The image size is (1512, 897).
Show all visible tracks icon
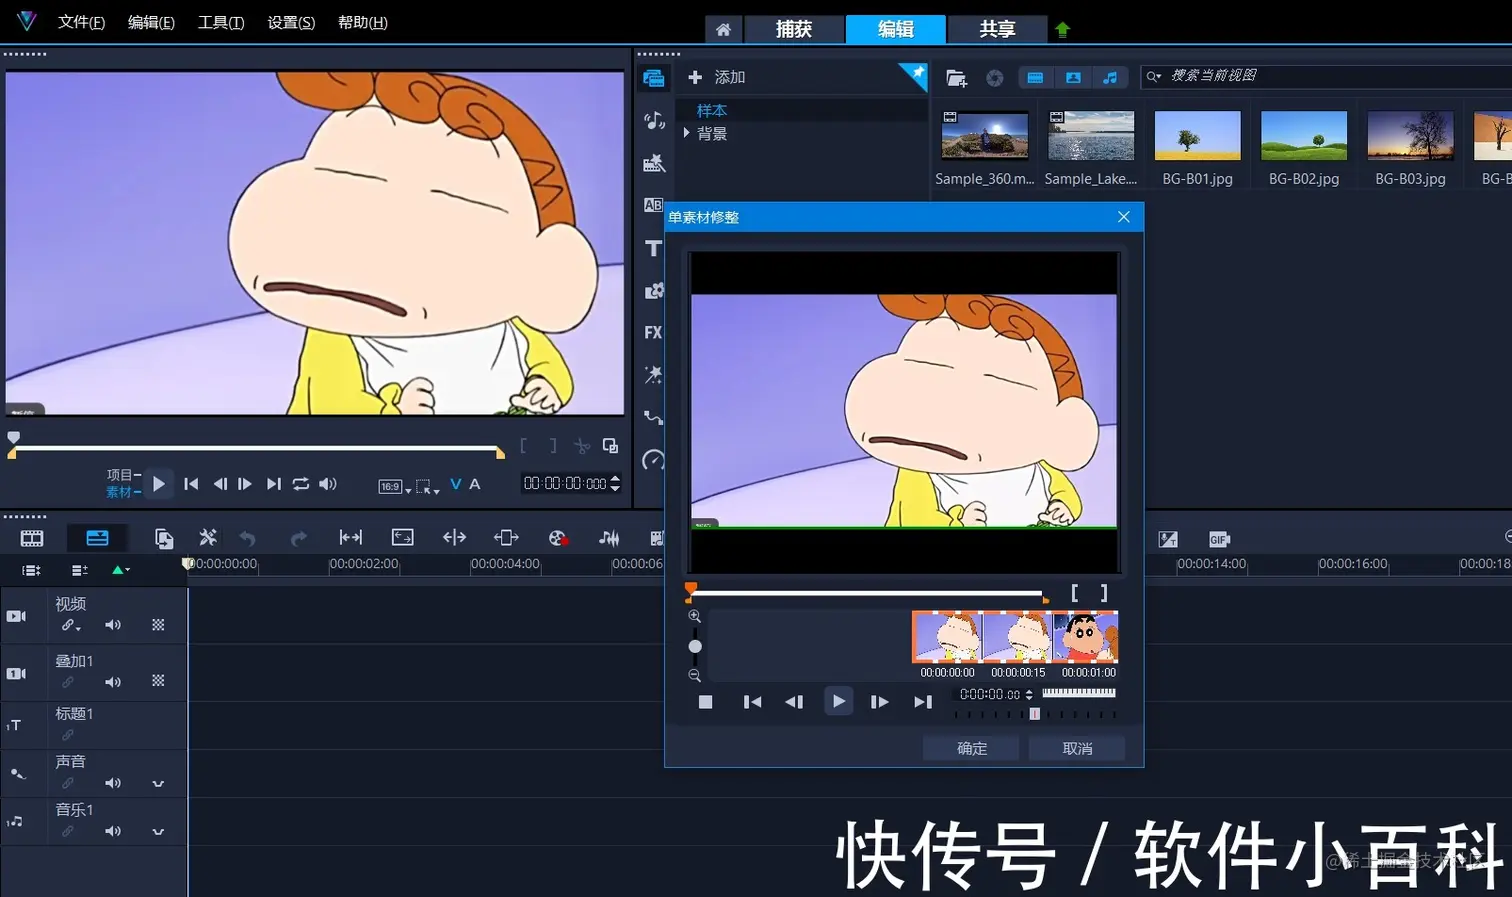pos(31,570)
